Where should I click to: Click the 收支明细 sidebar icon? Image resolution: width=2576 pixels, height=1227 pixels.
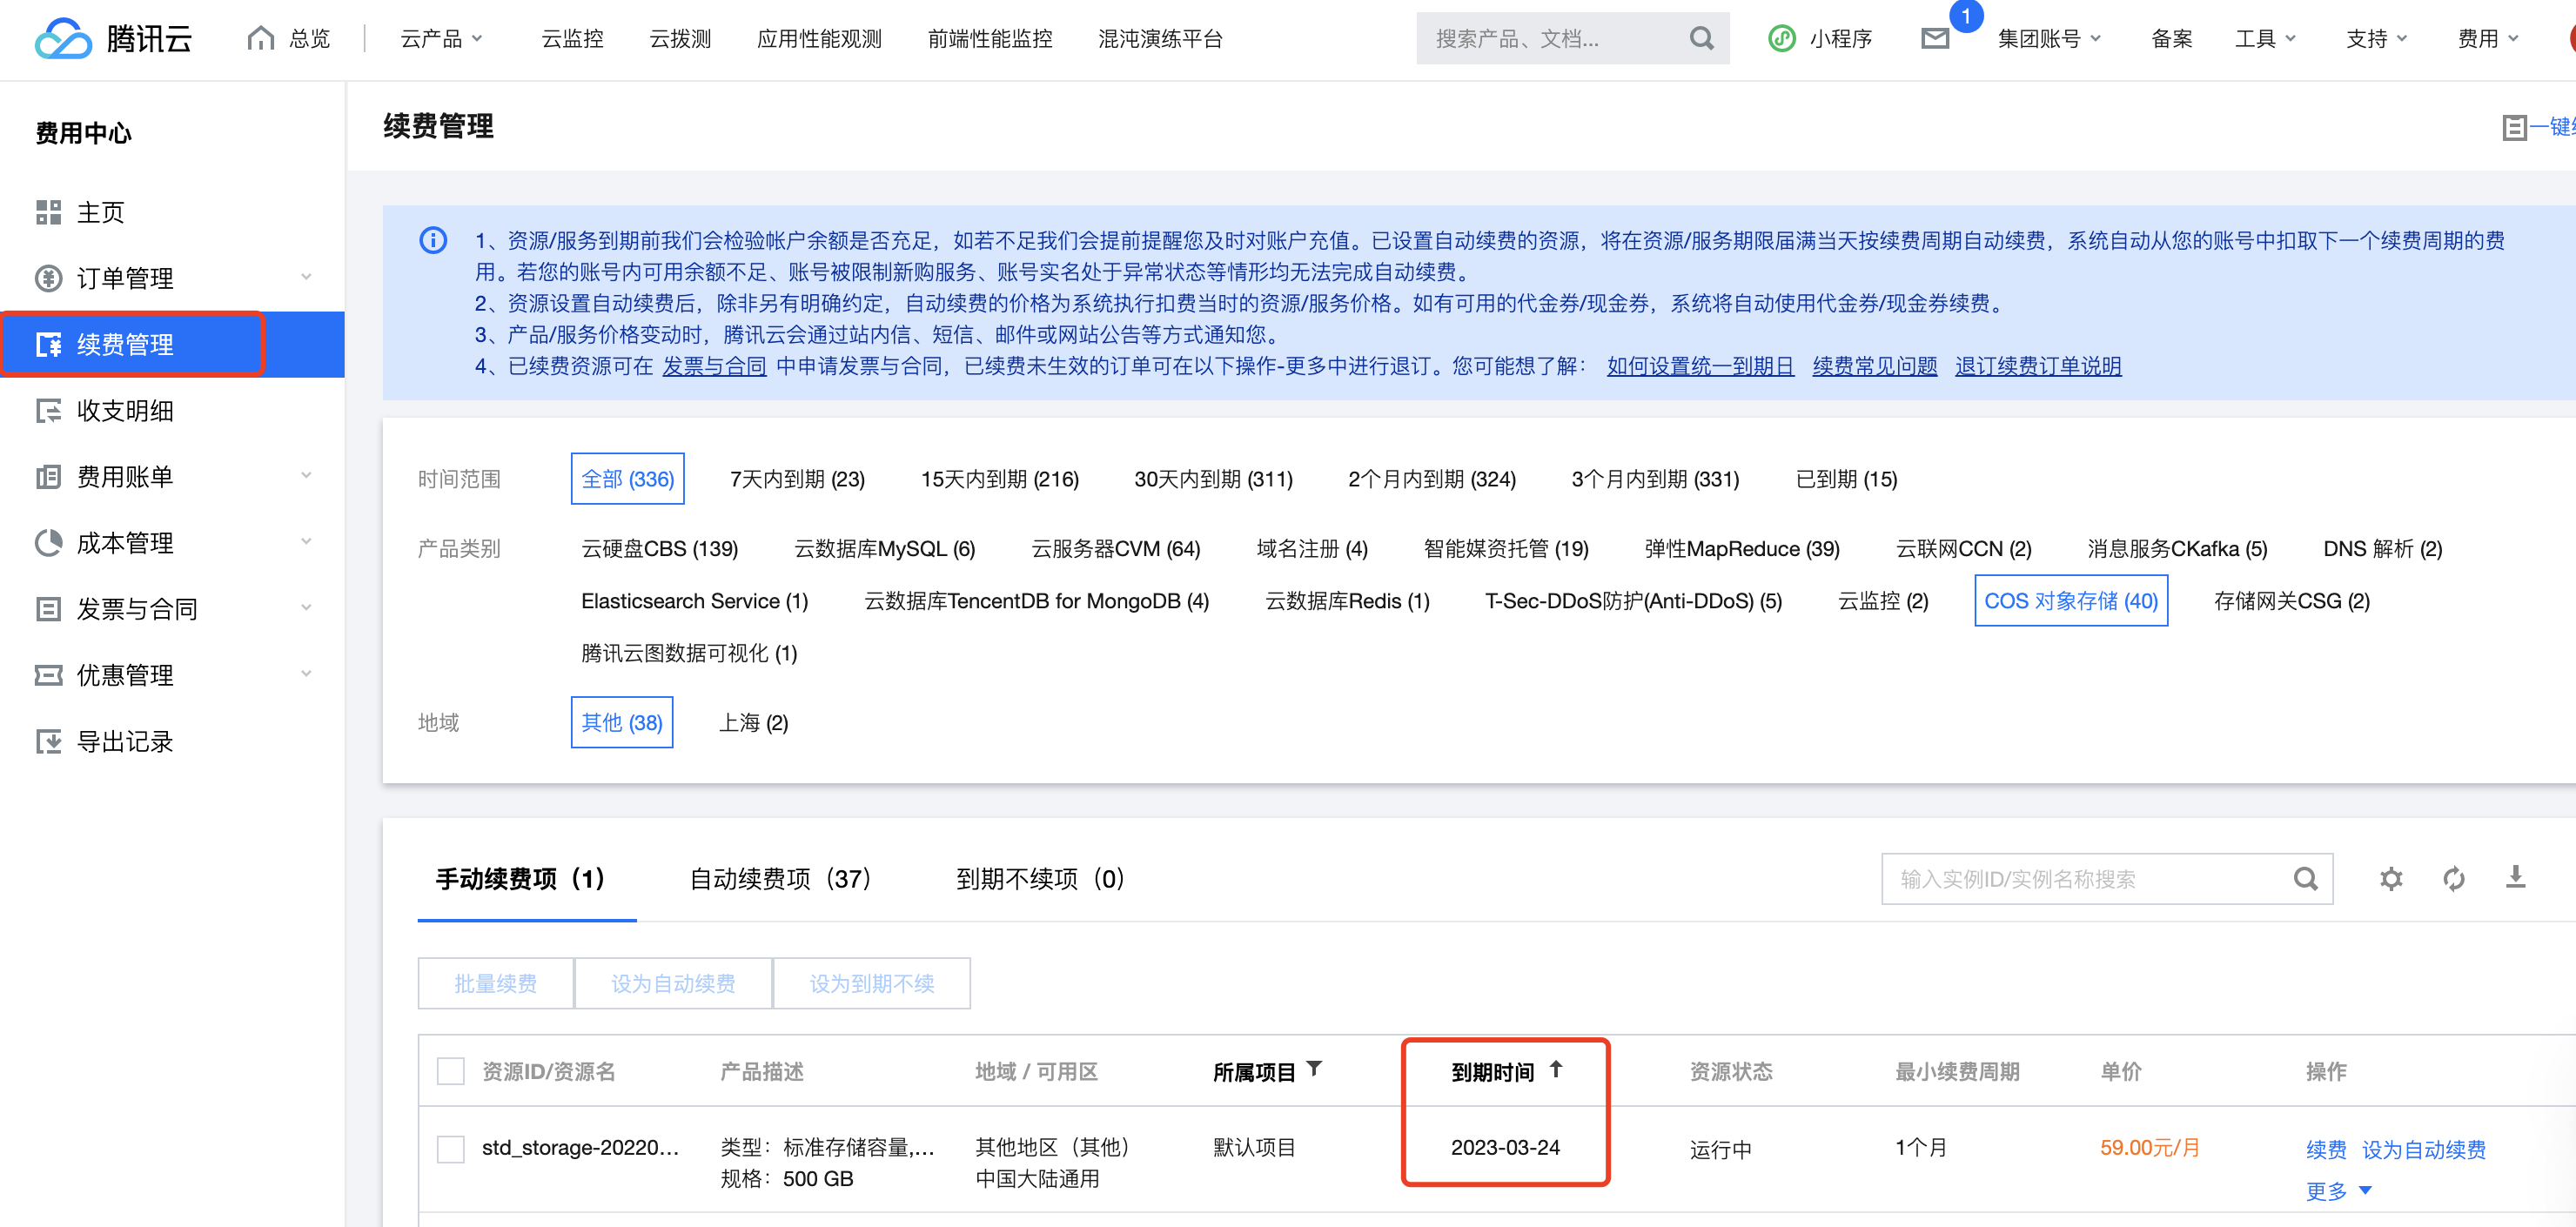coord(48,411)
